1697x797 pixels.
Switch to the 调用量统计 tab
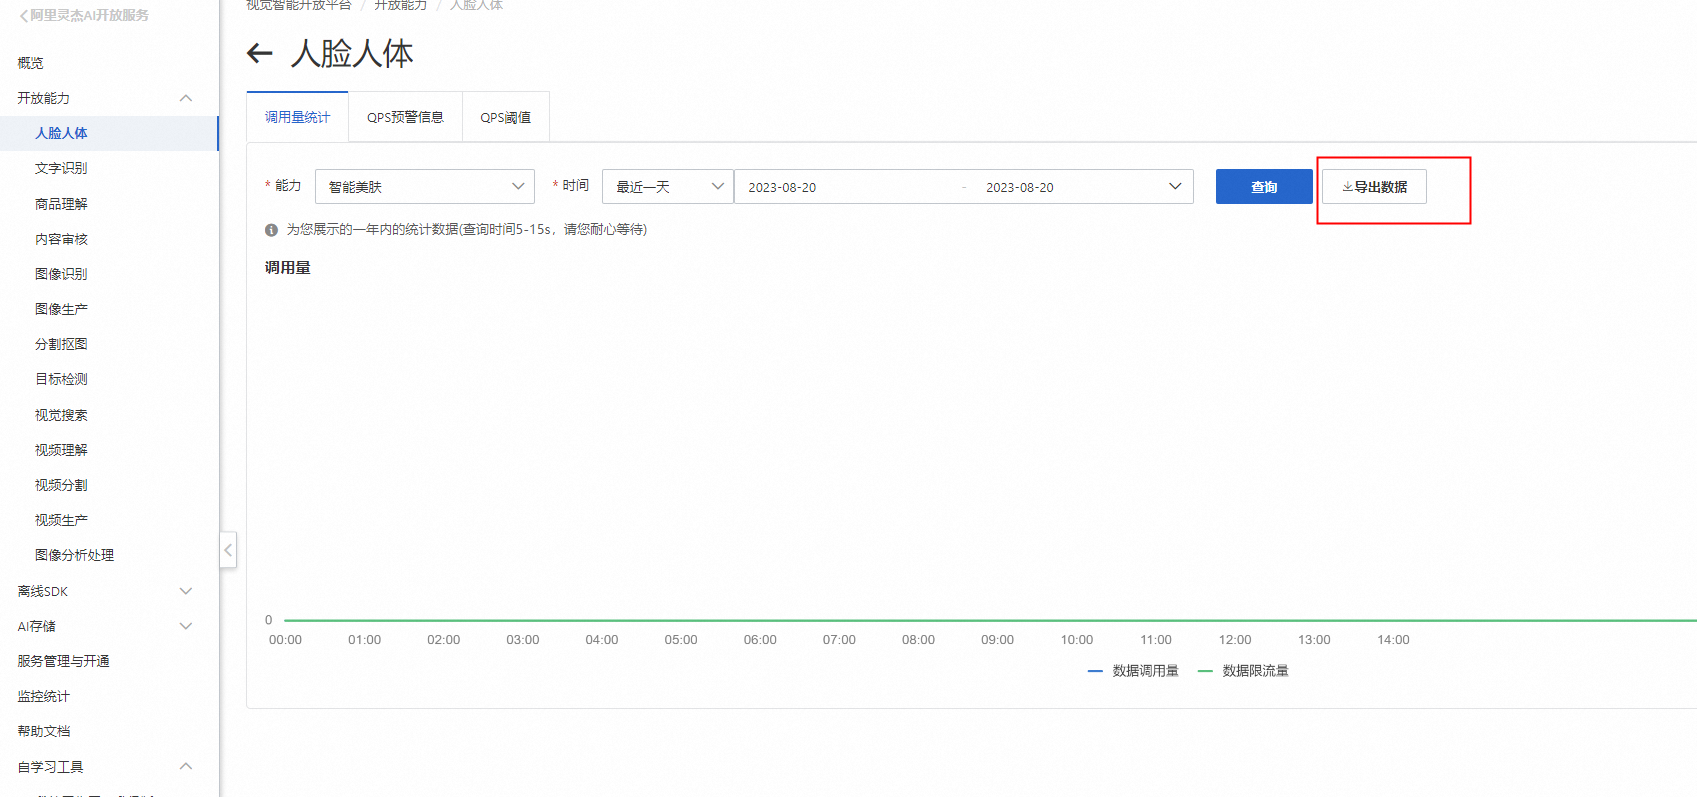(x=297, y=117)
